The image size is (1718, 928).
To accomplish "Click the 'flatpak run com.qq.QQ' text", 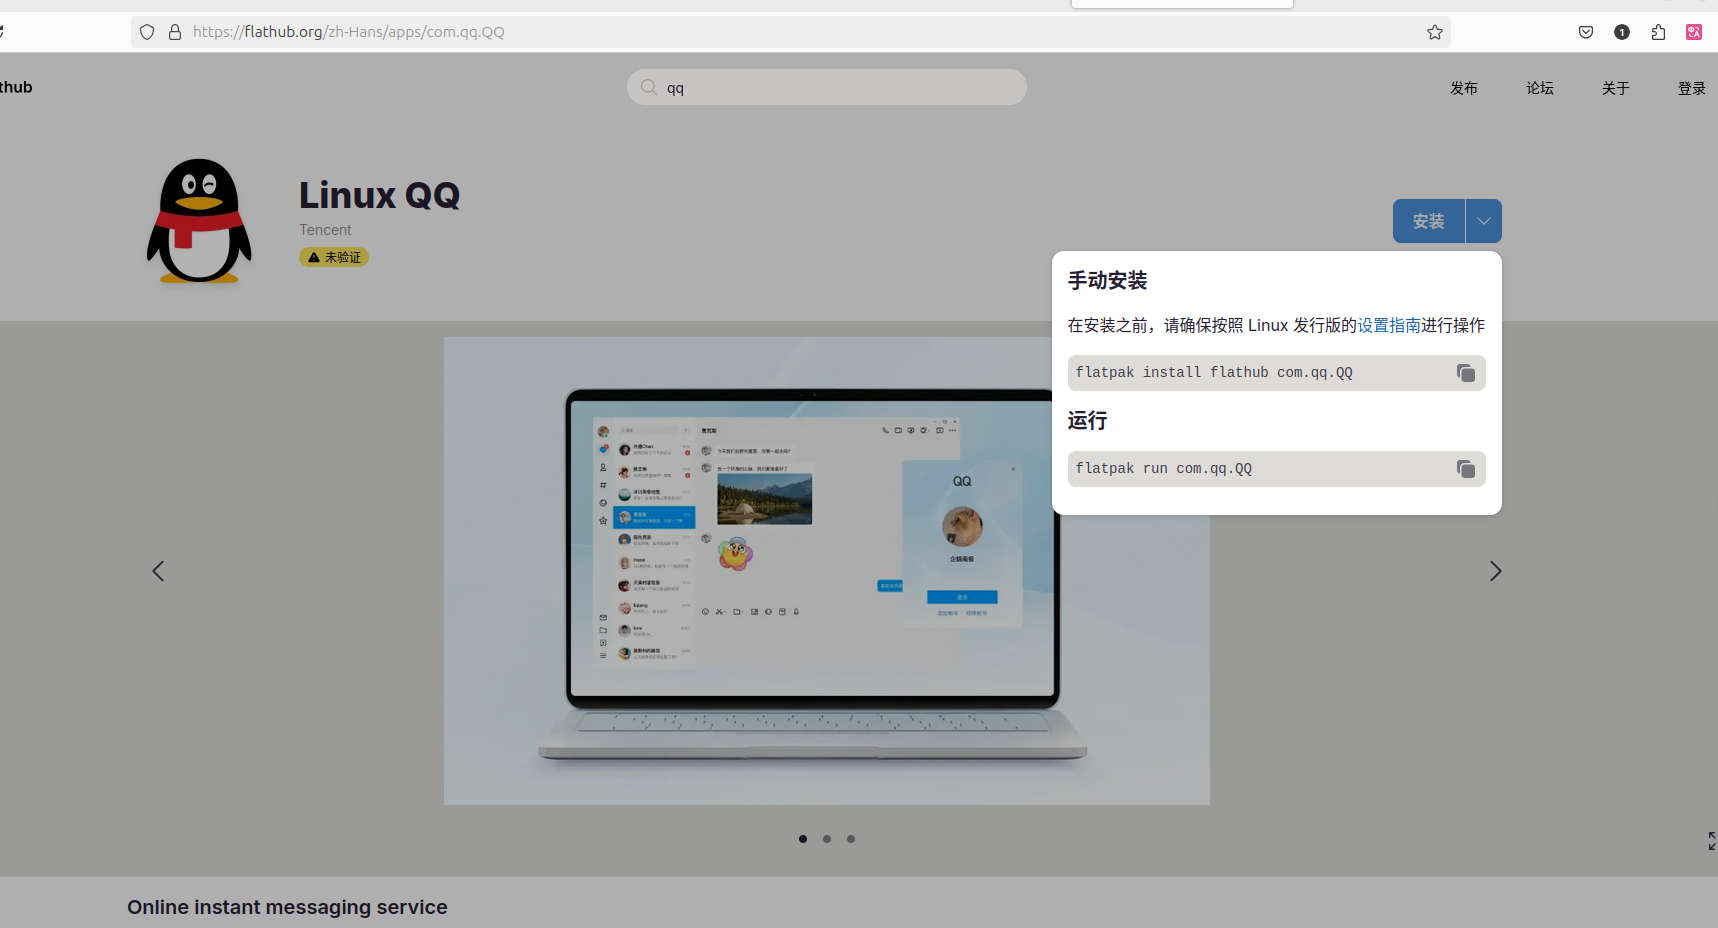I will point(1164,469).
